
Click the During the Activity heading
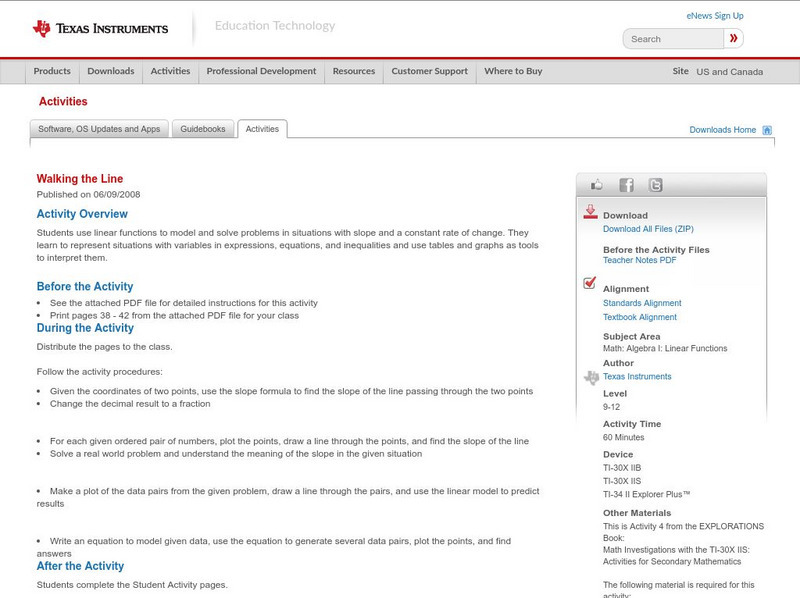[85, 328]
